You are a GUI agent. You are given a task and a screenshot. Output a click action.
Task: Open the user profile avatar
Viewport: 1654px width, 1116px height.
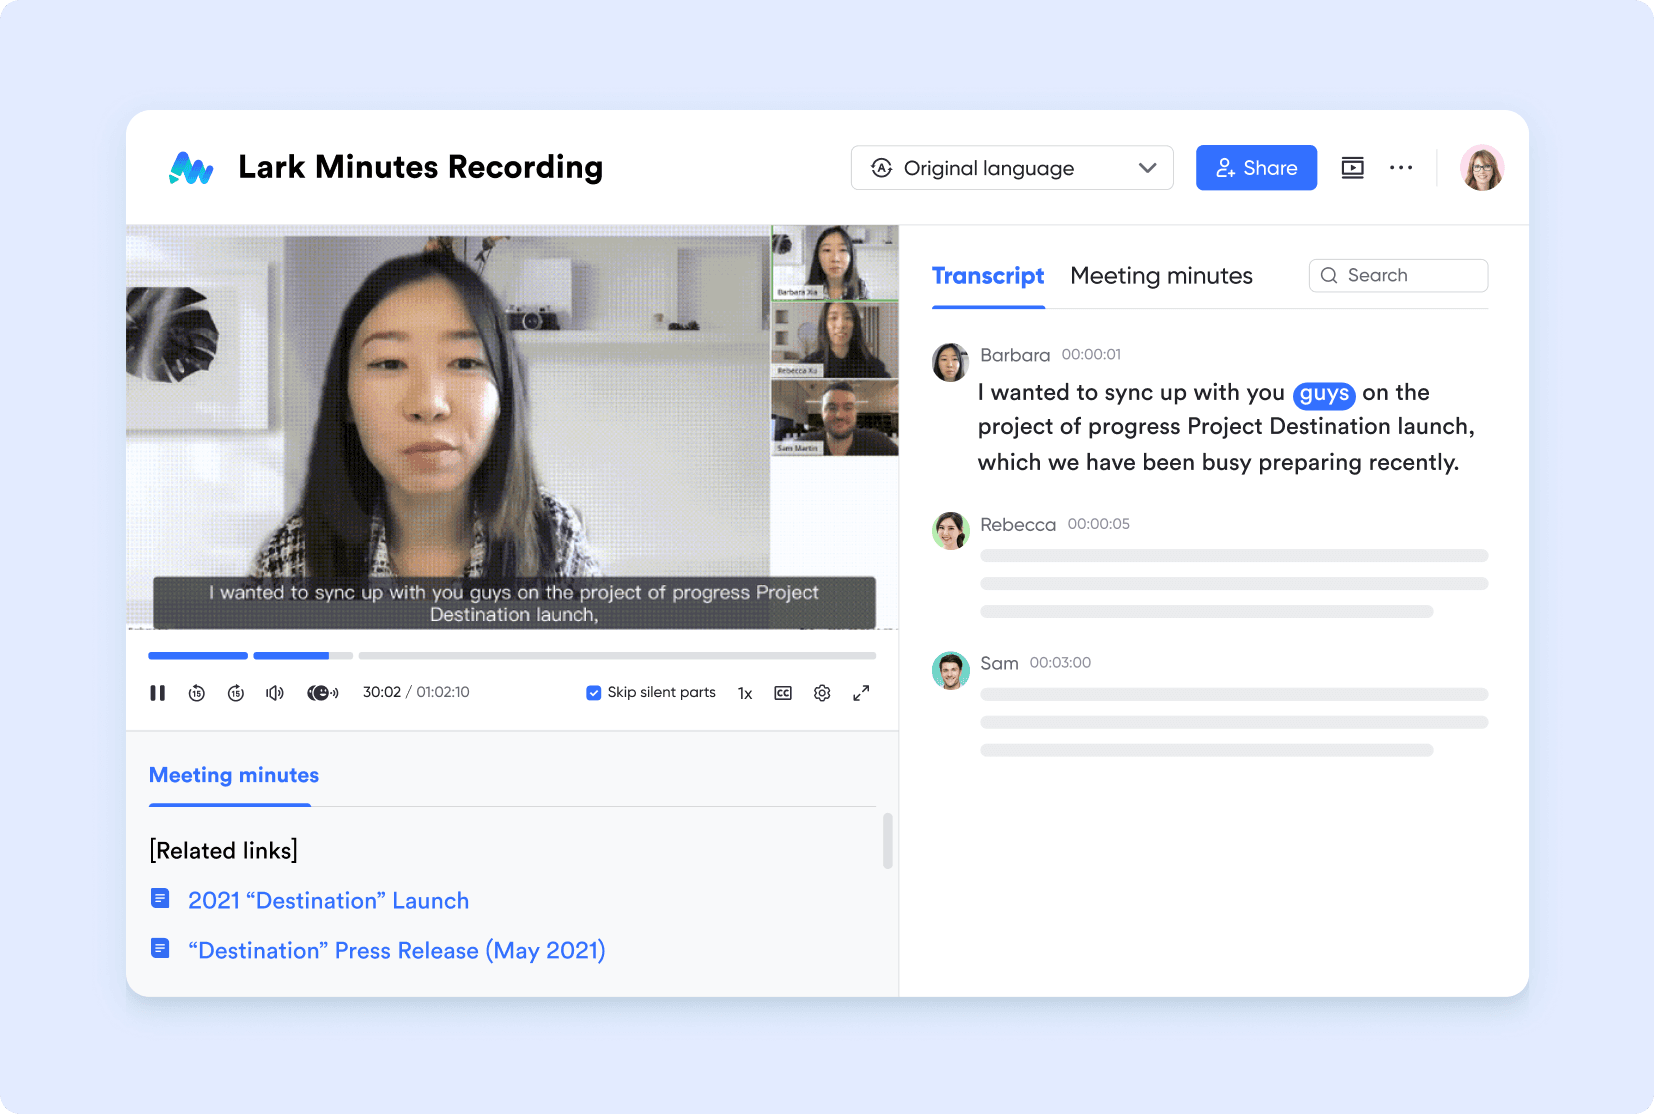tap(1481, 168)
